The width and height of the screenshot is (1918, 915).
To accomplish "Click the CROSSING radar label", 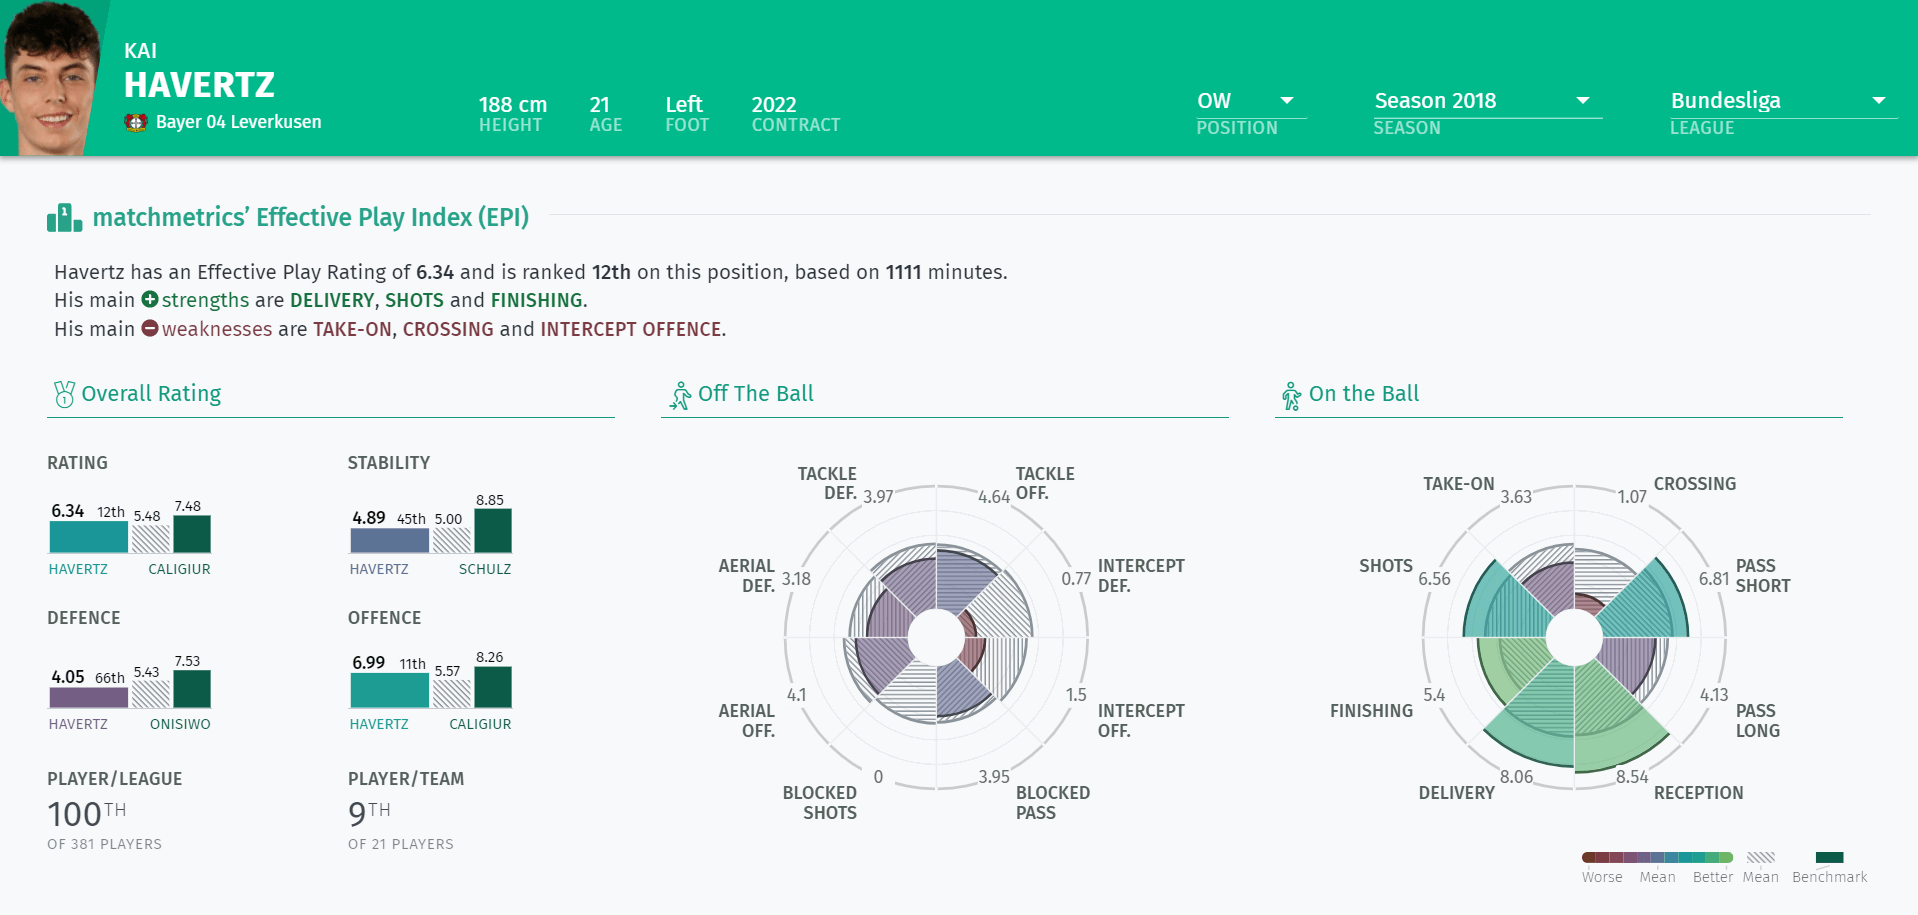I will coord(1695,484).
